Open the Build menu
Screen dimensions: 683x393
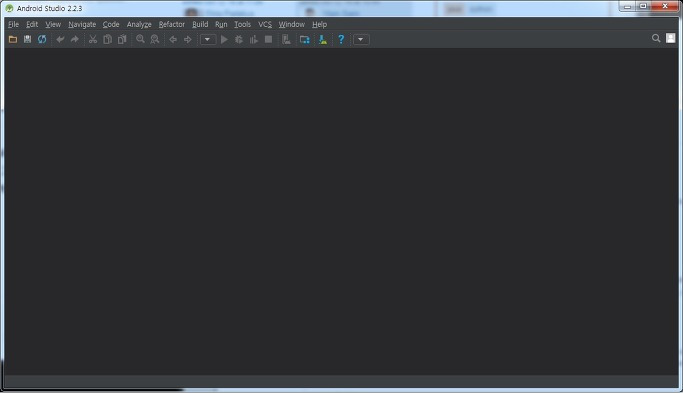pos(200,24)
